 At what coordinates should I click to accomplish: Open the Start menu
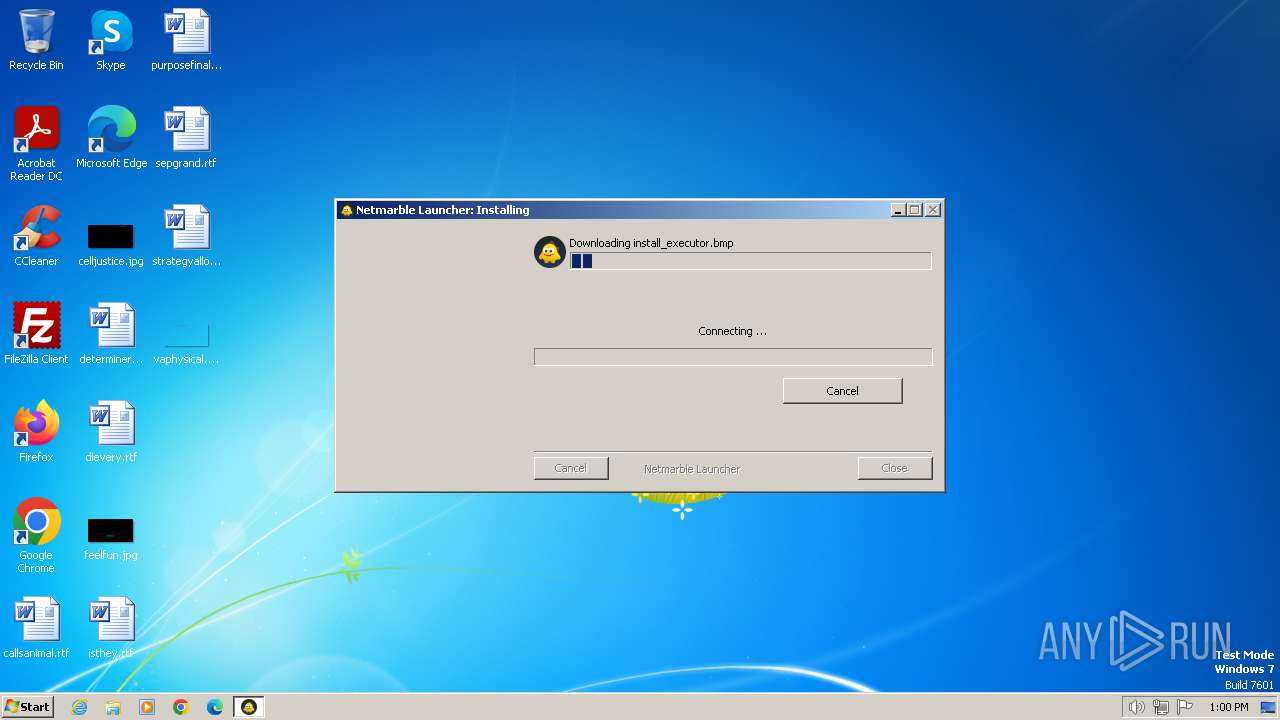pos(28,707)
